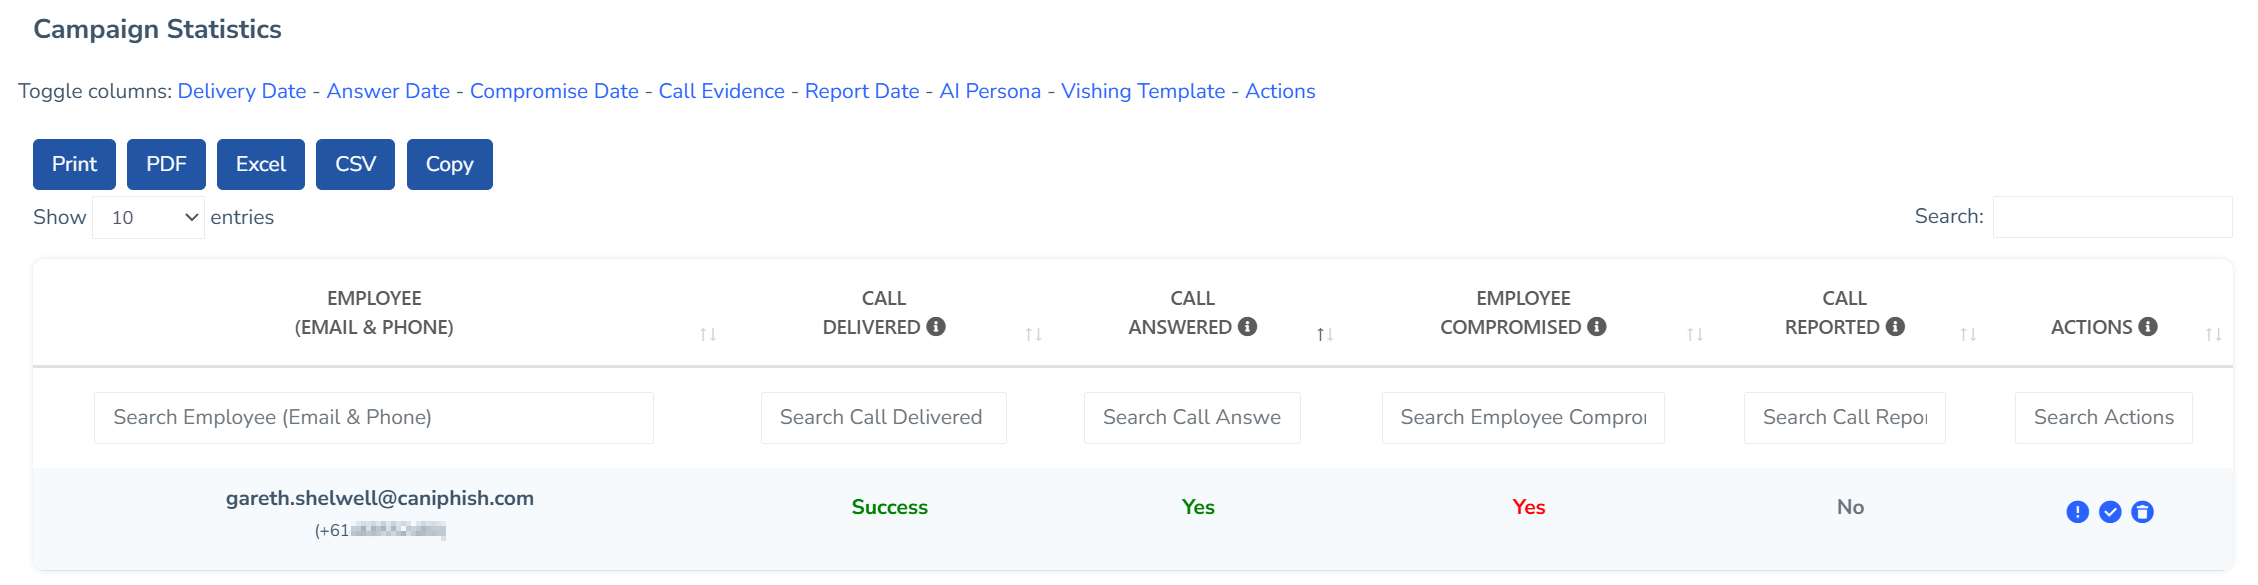Open the Show entries count dropdown
The image size is (2258, 585).
149,217
